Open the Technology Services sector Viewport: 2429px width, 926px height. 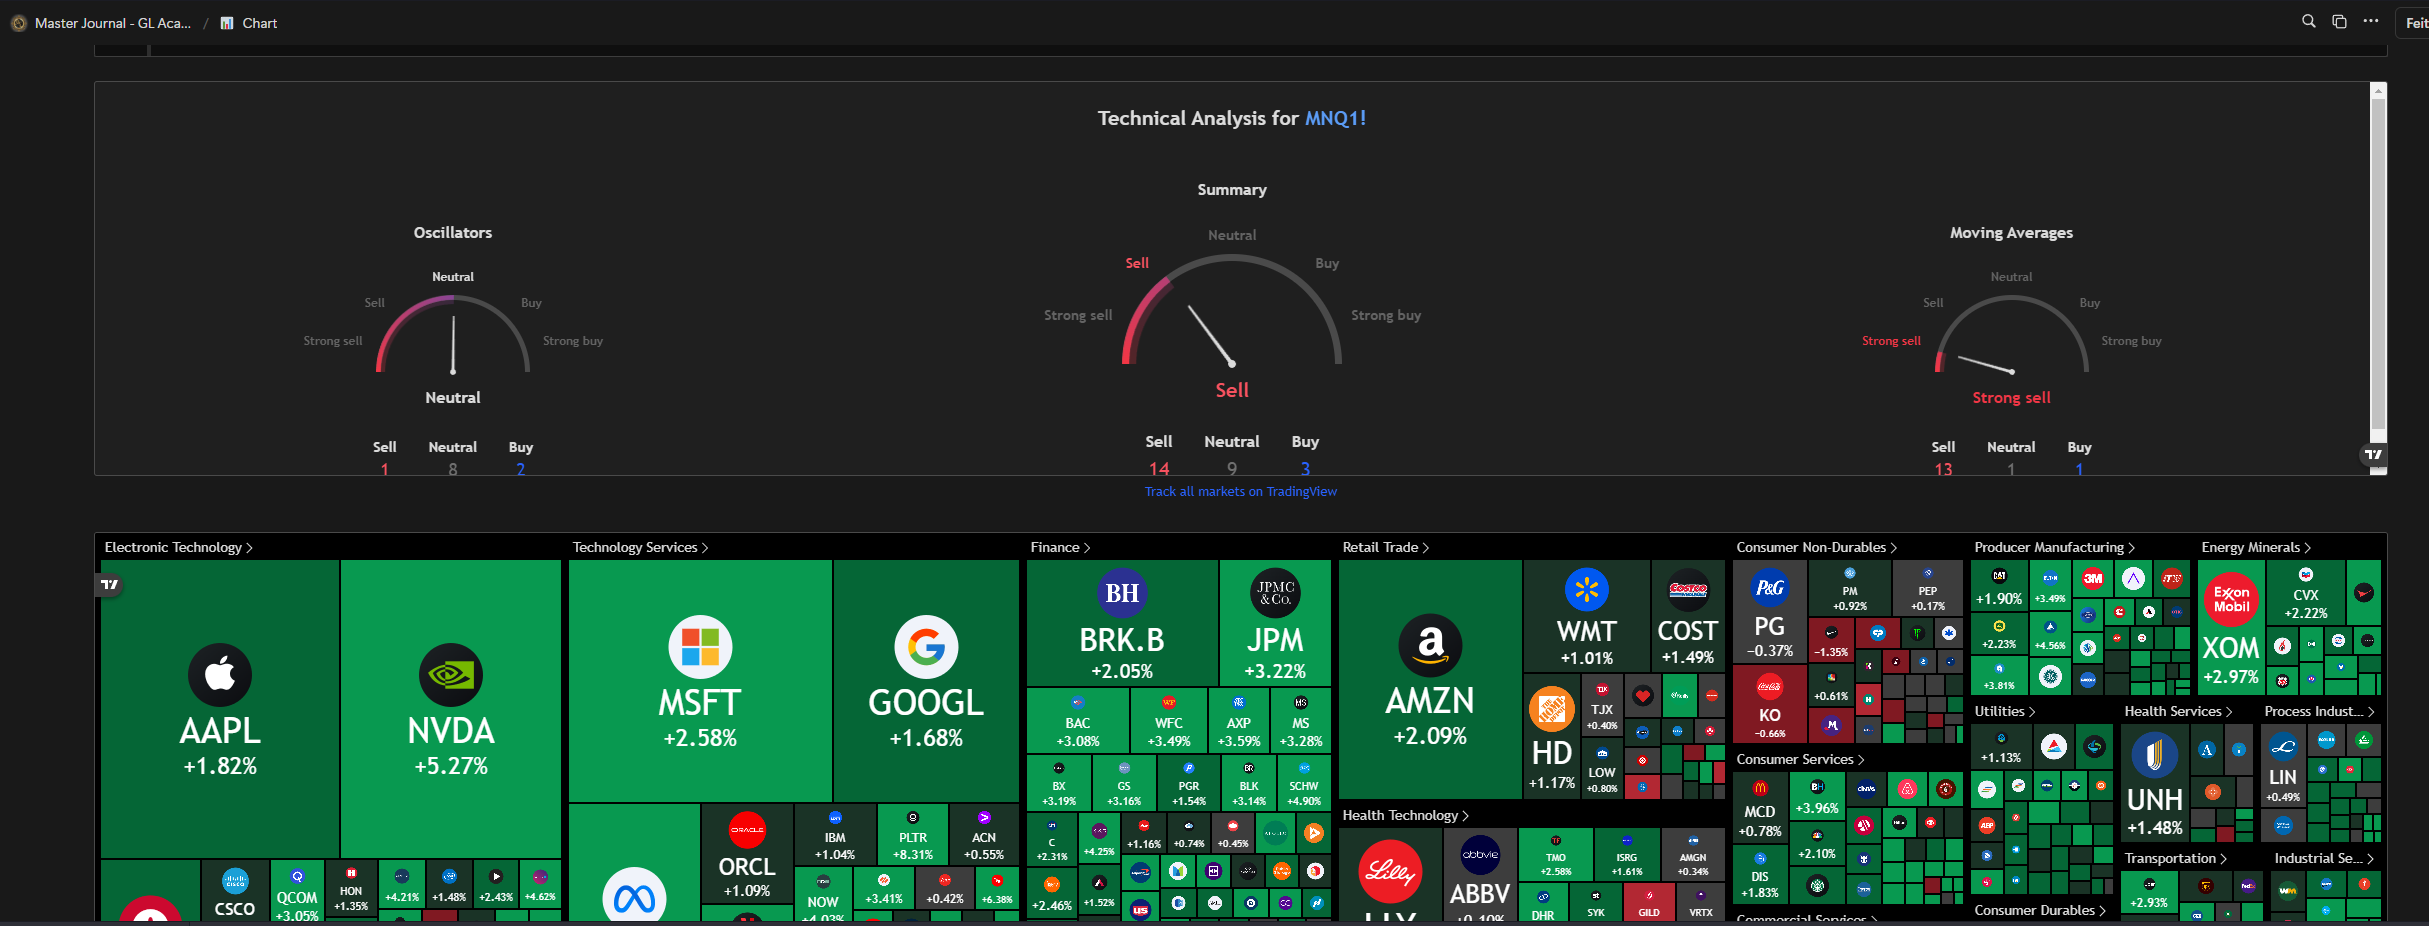click(x=640, y=547)
